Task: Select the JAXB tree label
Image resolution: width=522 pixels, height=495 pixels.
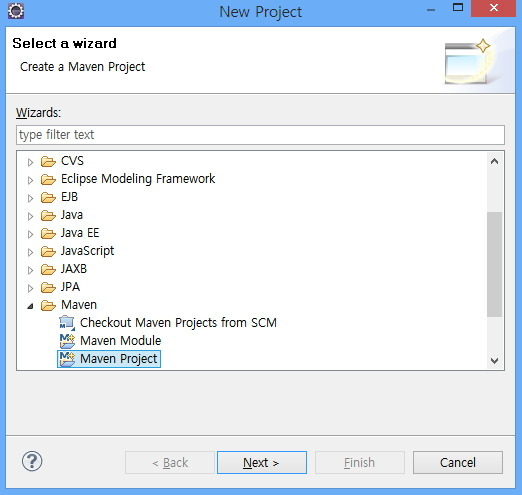Action: [74, 269]
